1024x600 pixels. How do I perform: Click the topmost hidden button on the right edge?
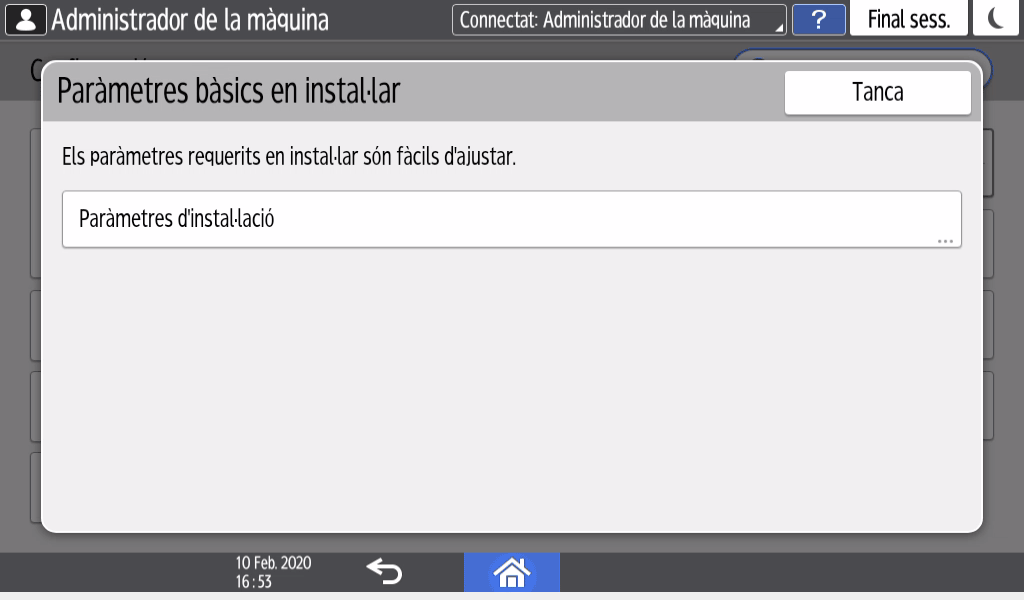[x=989, y=162]
